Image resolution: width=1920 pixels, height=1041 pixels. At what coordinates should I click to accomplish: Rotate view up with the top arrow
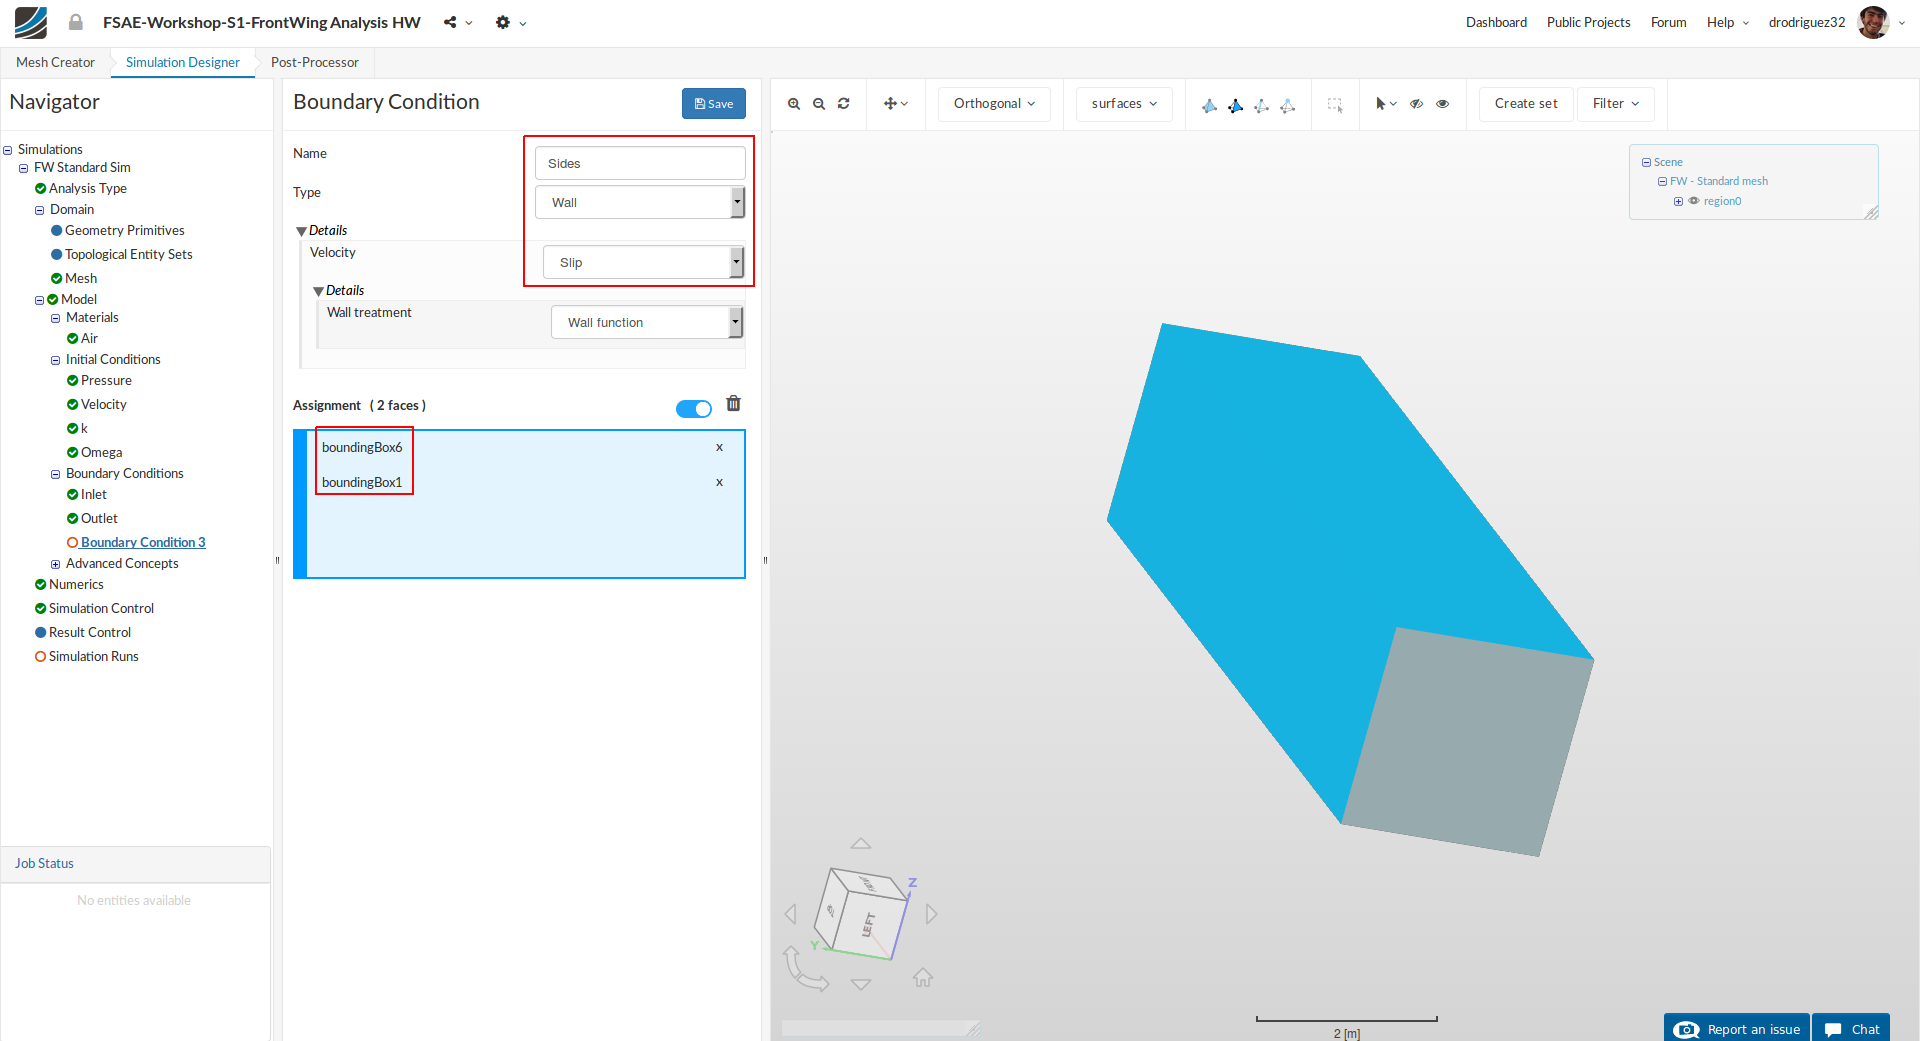coord(861,843)
